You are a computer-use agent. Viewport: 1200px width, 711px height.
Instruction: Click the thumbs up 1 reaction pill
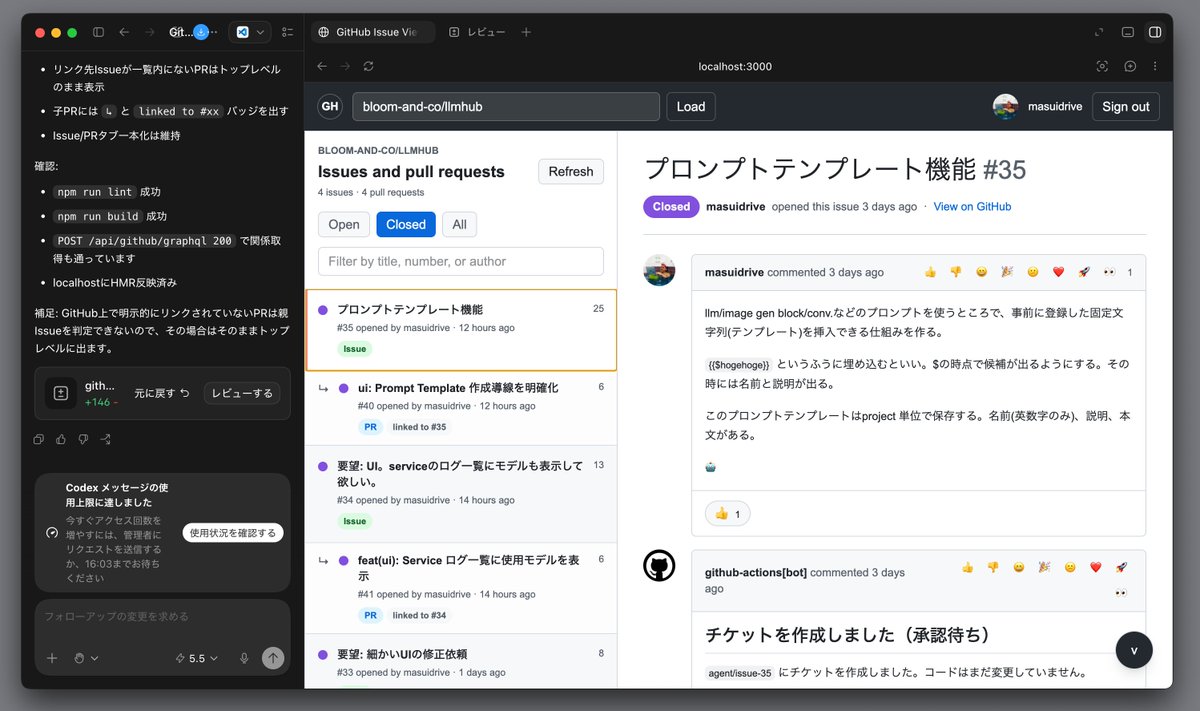point(727,514)
